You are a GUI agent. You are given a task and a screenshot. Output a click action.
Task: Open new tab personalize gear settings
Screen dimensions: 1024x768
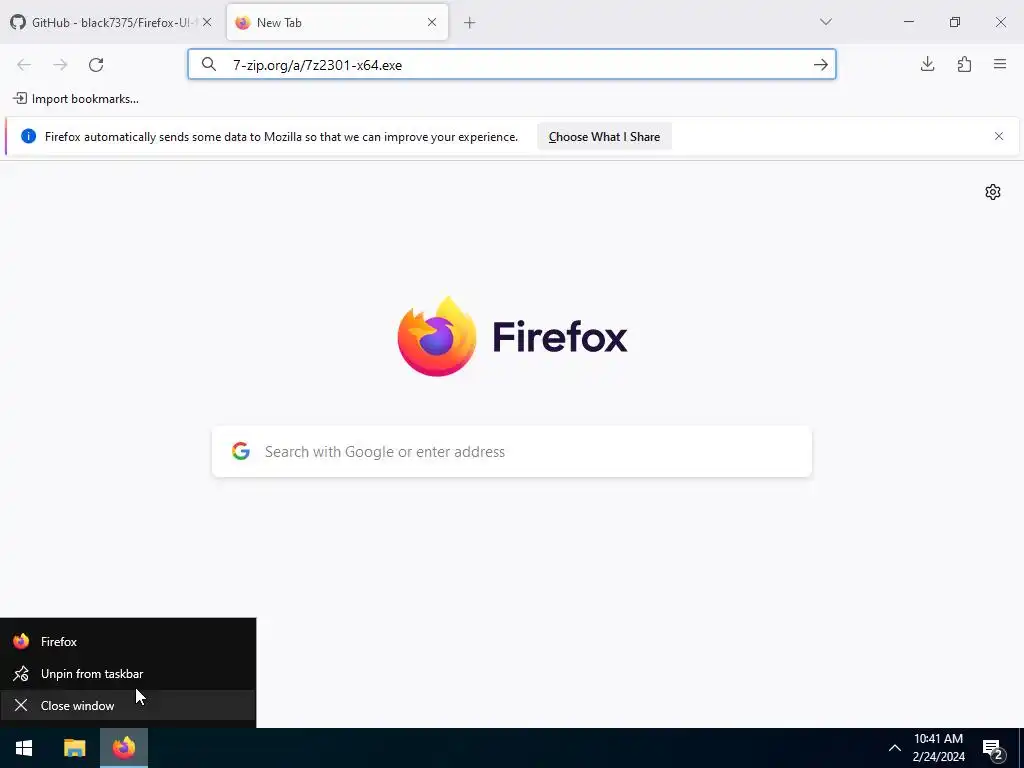[x=993, y=191]
